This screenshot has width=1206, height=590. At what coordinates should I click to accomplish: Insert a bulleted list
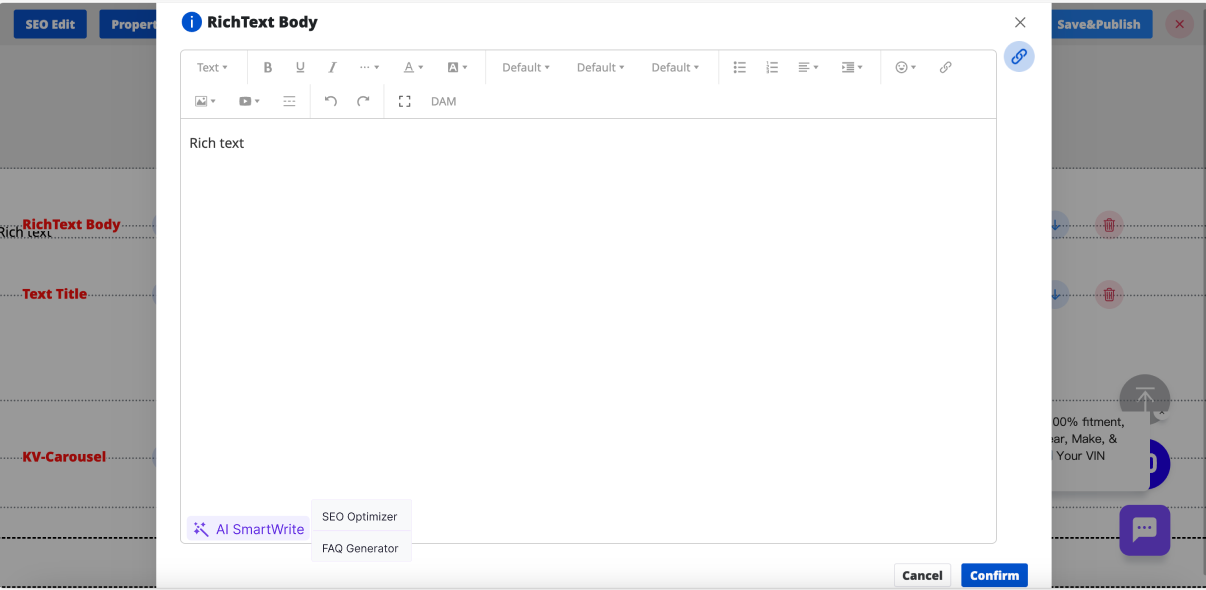(740, 68)
